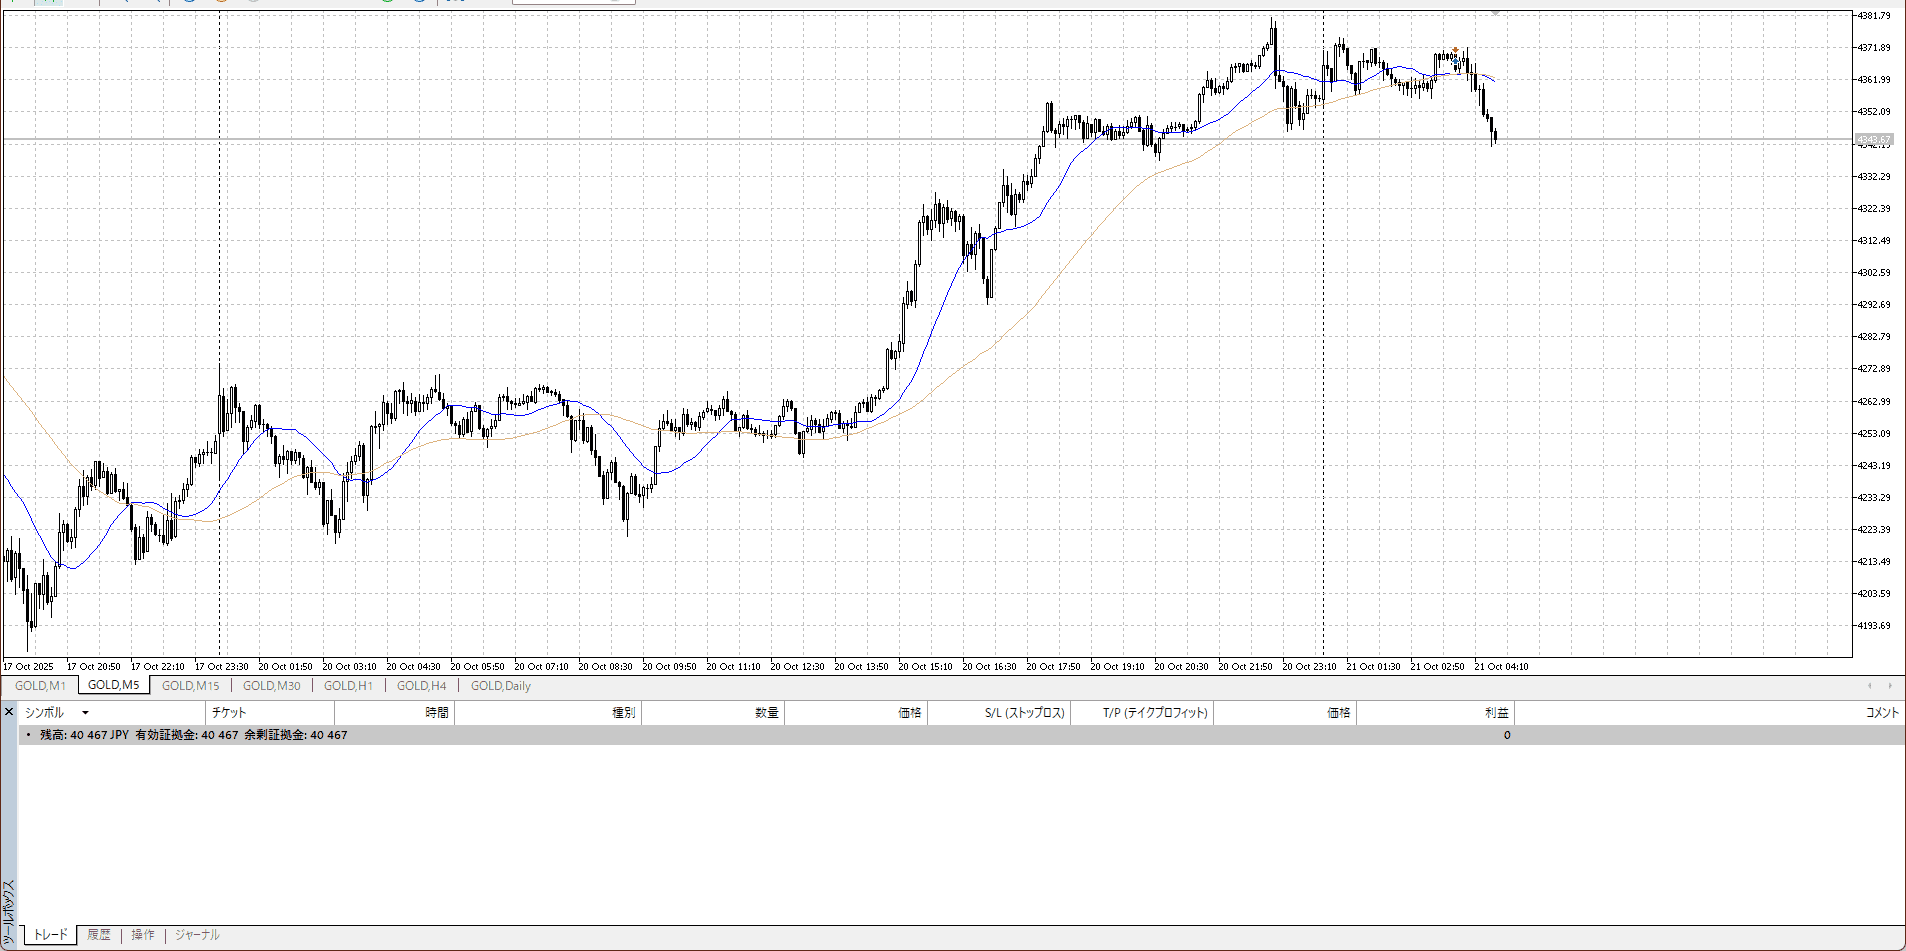The image size is (1906, 951).
Task: Switch to the ジャーナル journal tab
Action: [x=197, y=935]
